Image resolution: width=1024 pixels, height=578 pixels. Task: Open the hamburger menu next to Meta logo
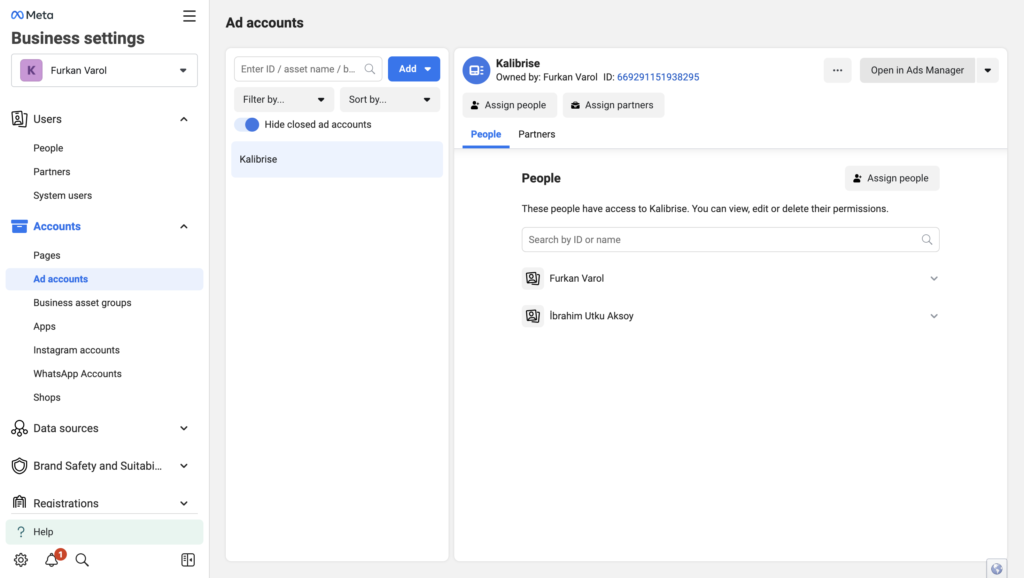189,16
